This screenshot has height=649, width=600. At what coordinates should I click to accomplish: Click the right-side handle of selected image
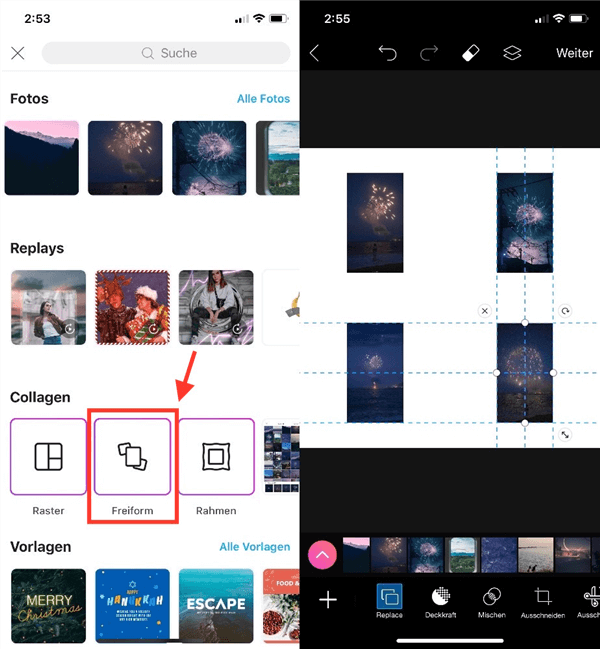pyautogui.click(x=553, y=373)
